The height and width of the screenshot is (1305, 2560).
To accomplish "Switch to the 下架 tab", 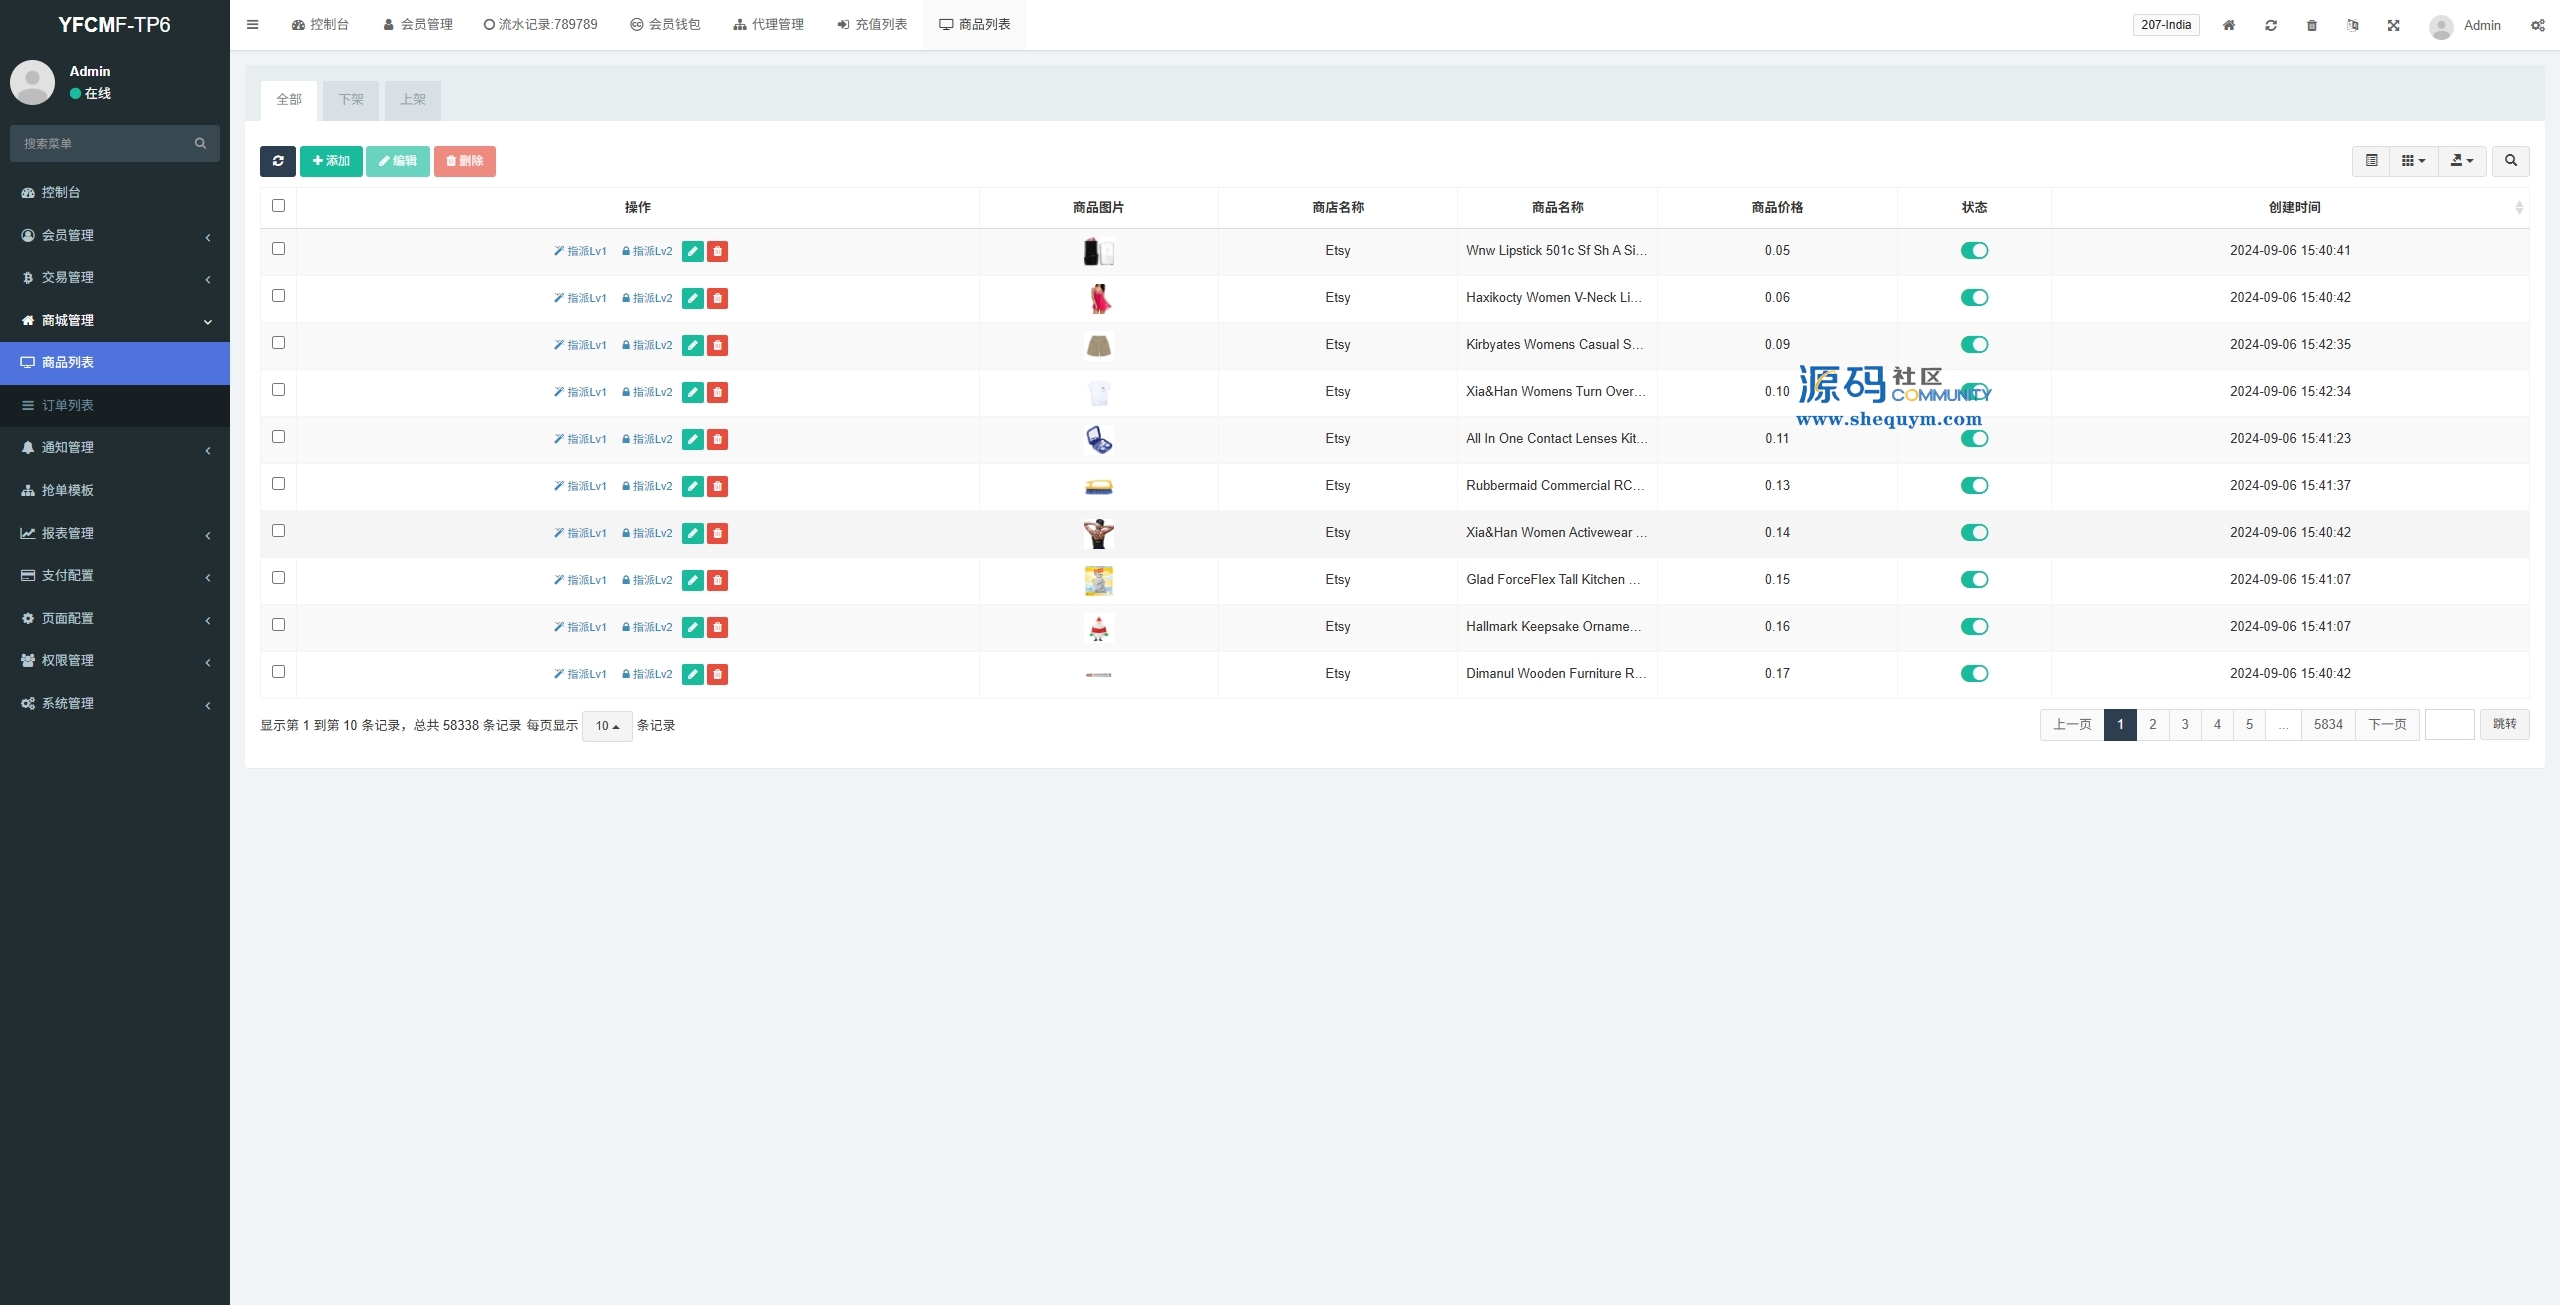I will 351,100.
